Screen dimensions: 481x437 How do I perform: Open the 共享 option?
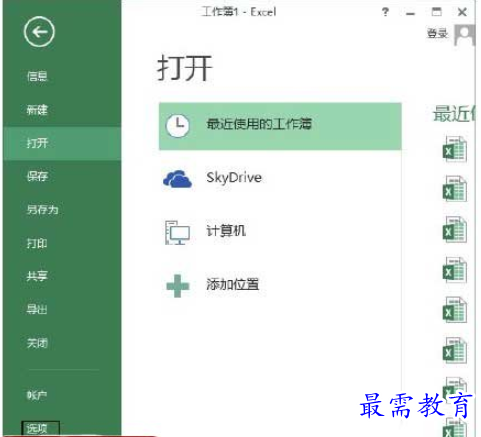click(37, 276)
